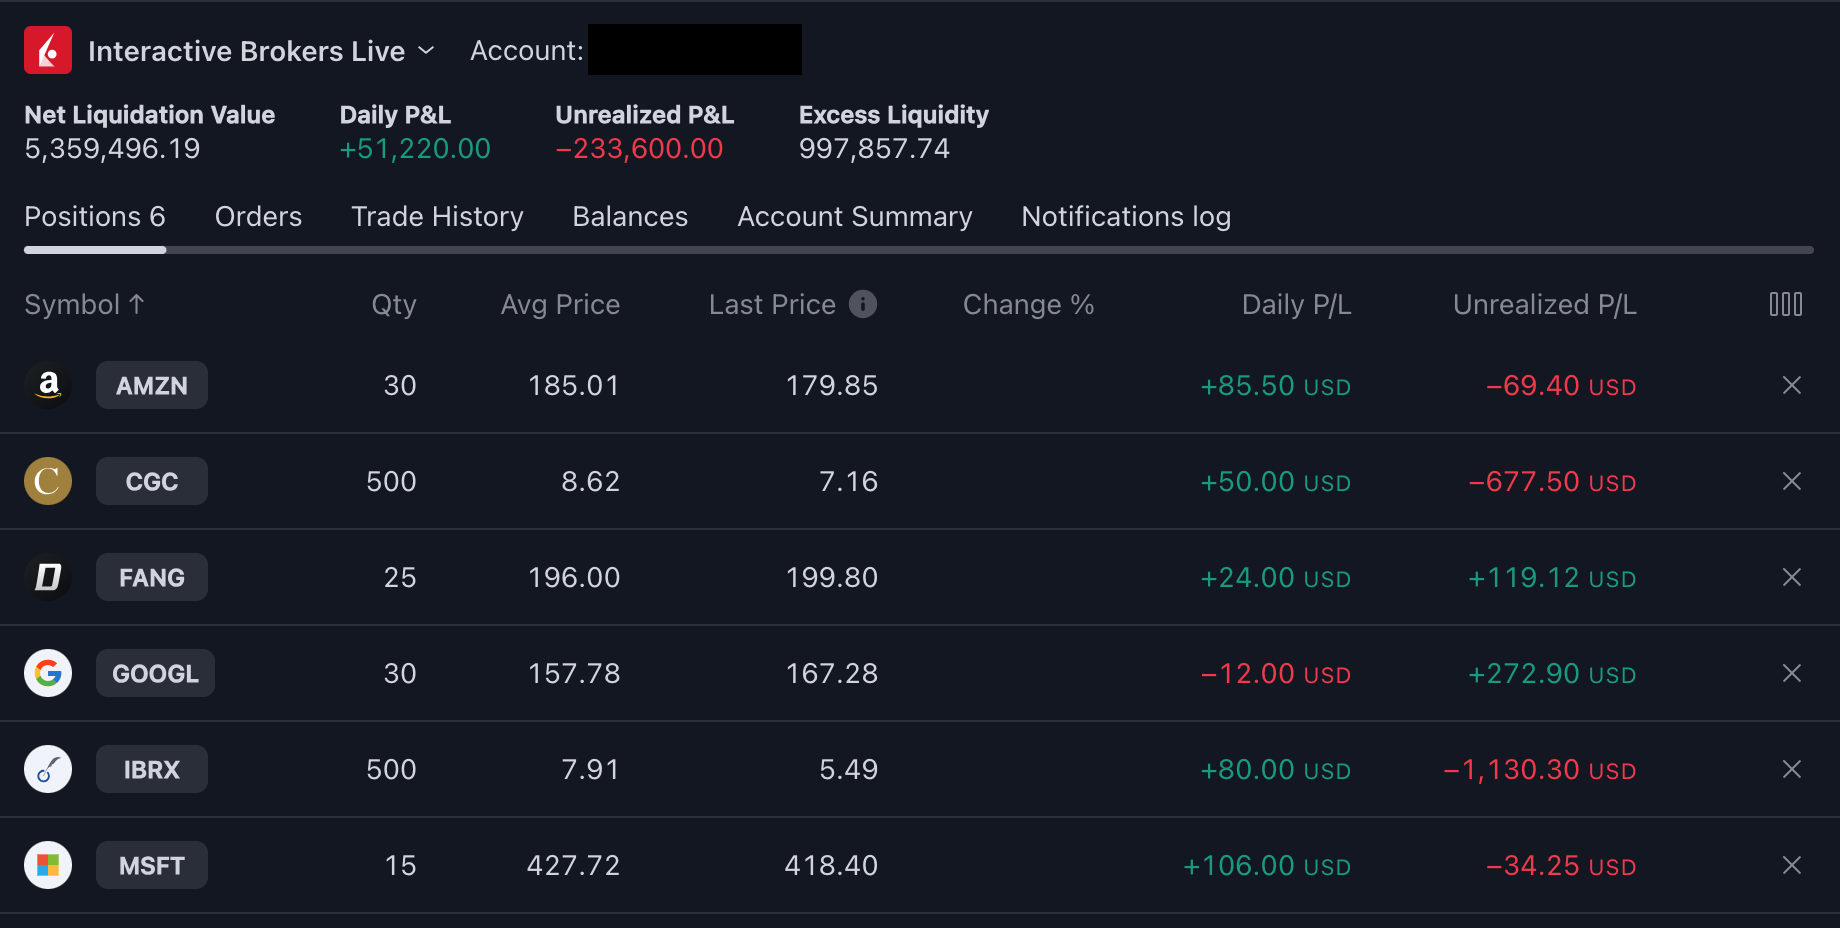Click the Amazon logo icon

[48, 385]
